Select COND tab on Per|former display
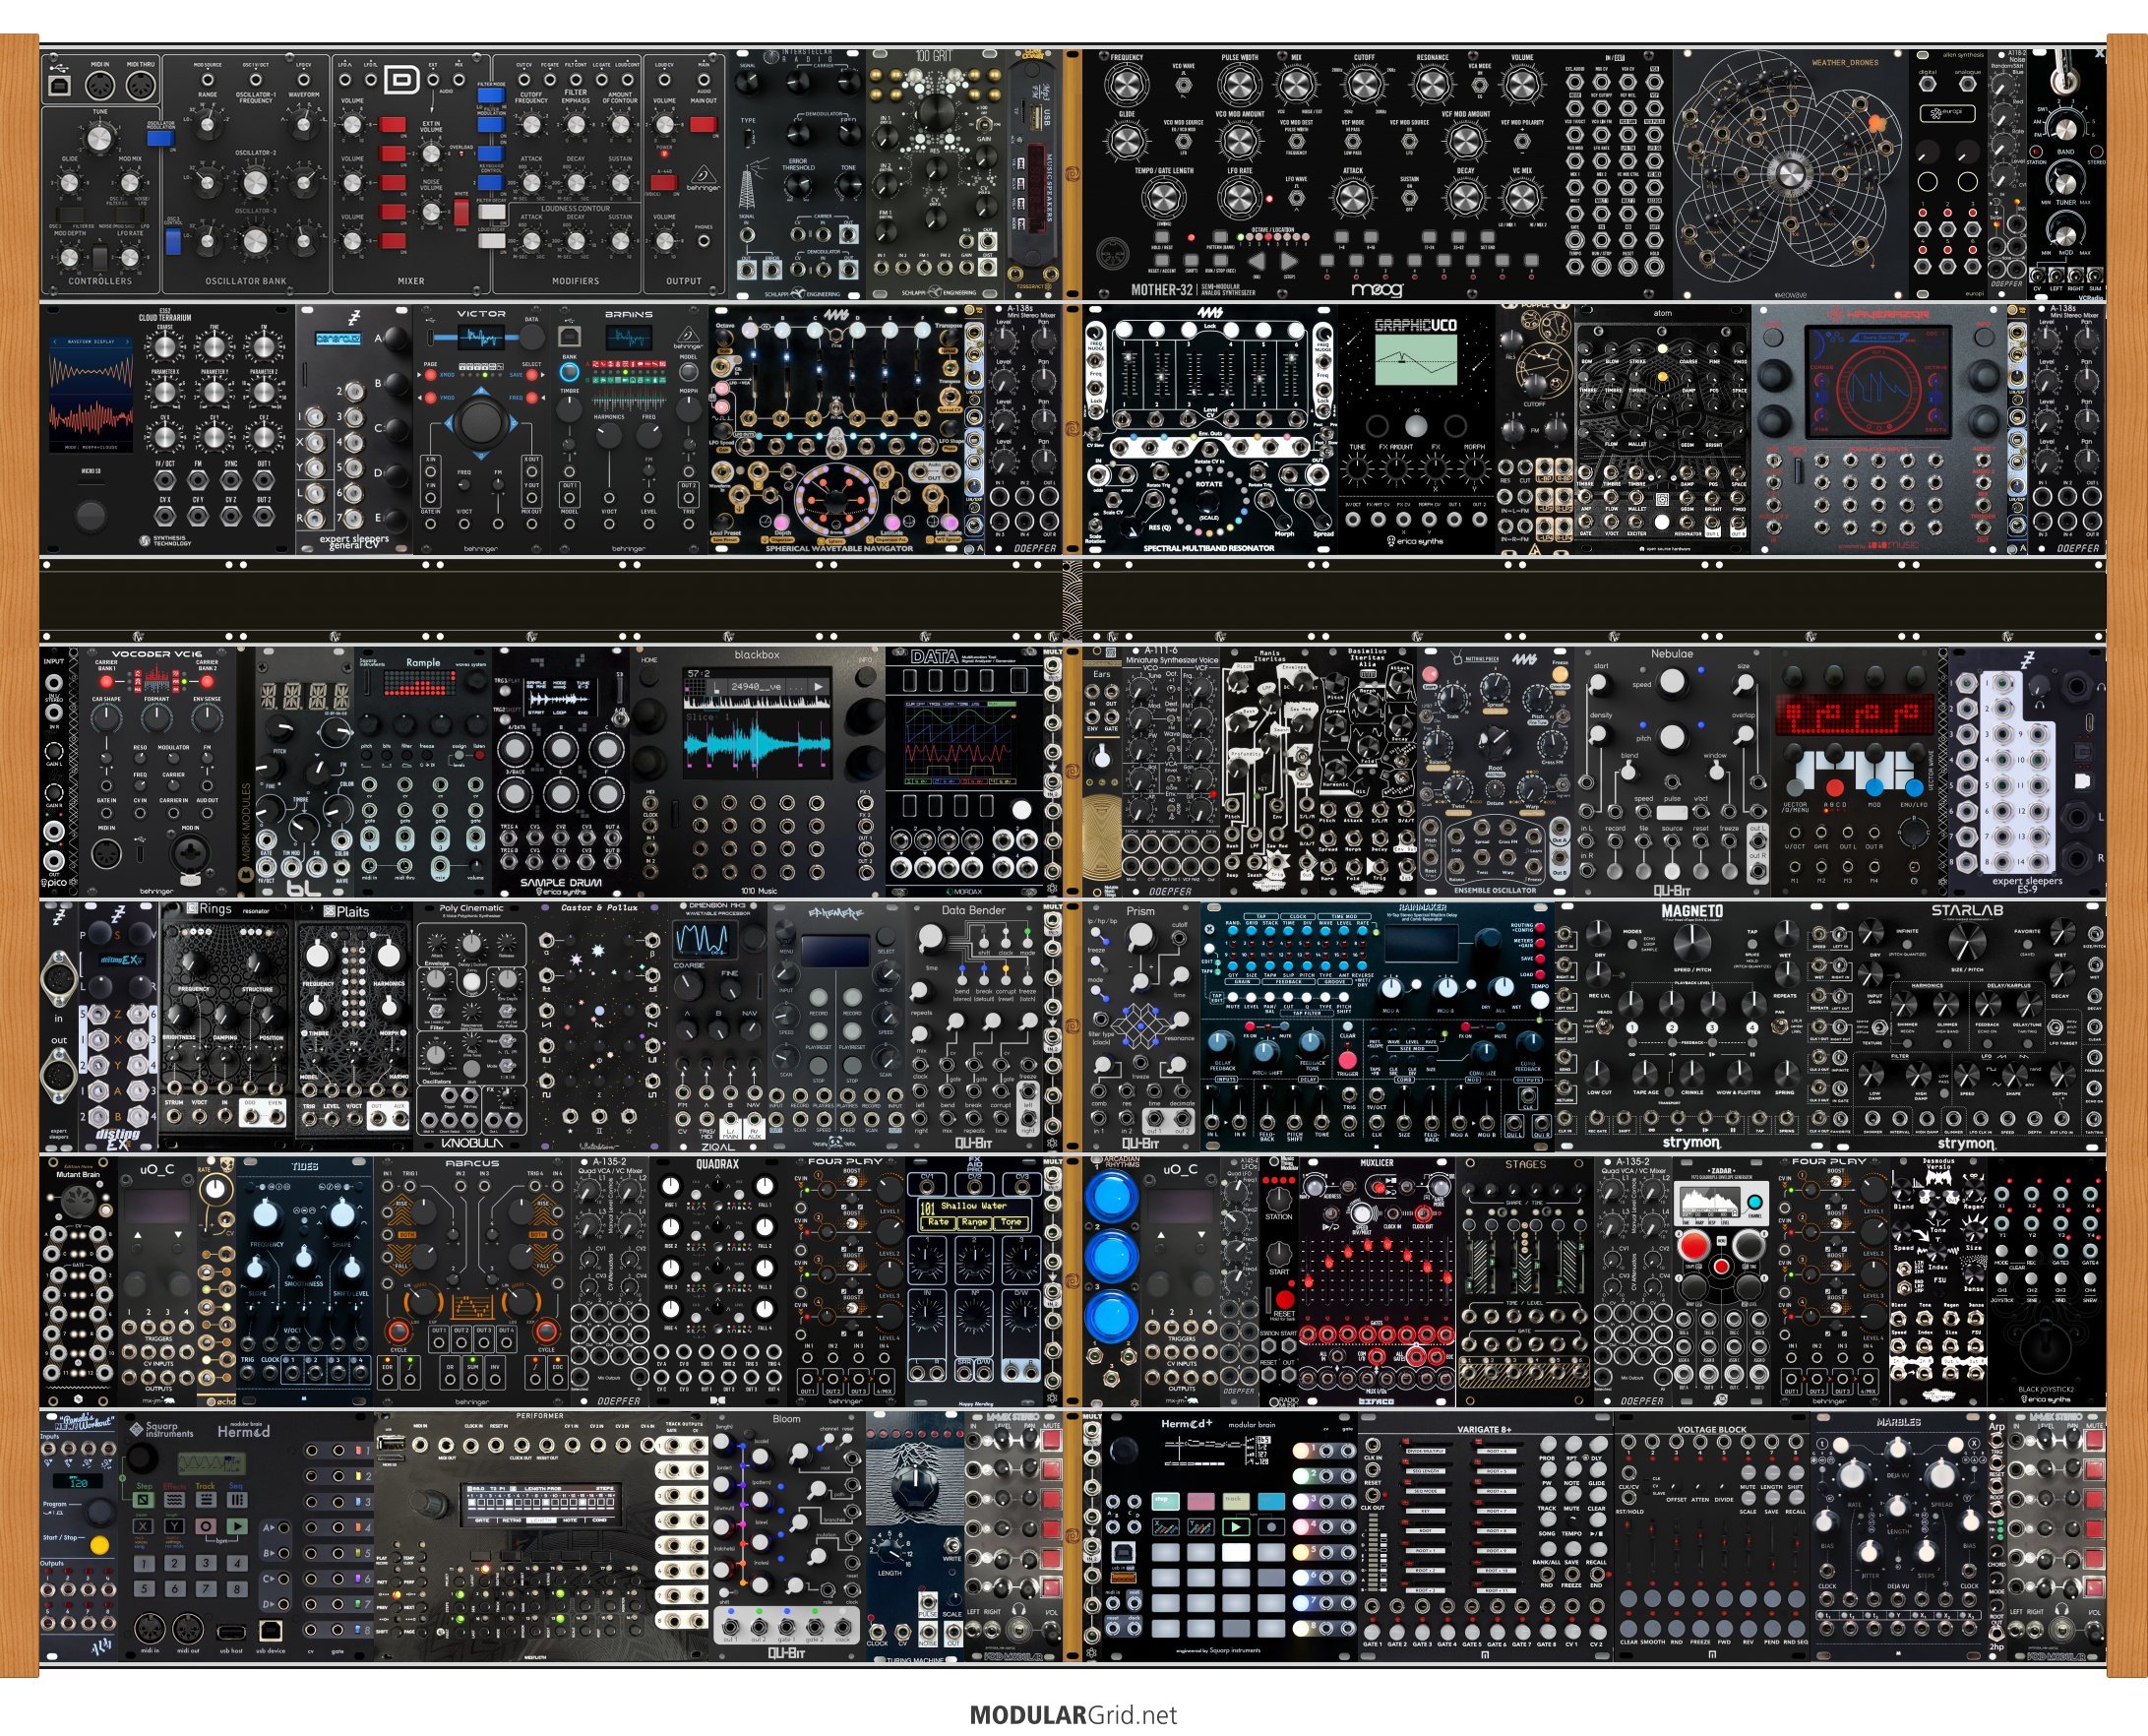2148x1736 pixels. [600, 1521]
